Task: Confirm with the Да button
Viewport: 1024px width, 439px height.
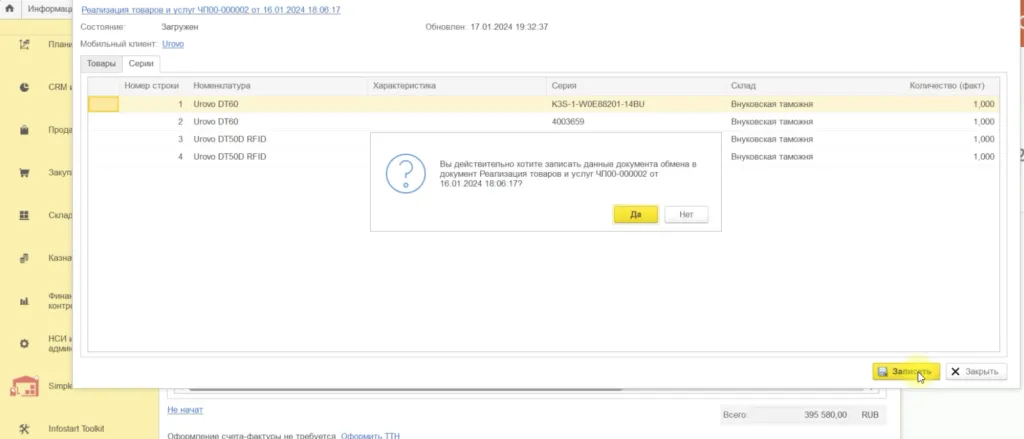Action: [x=635, y=214]
